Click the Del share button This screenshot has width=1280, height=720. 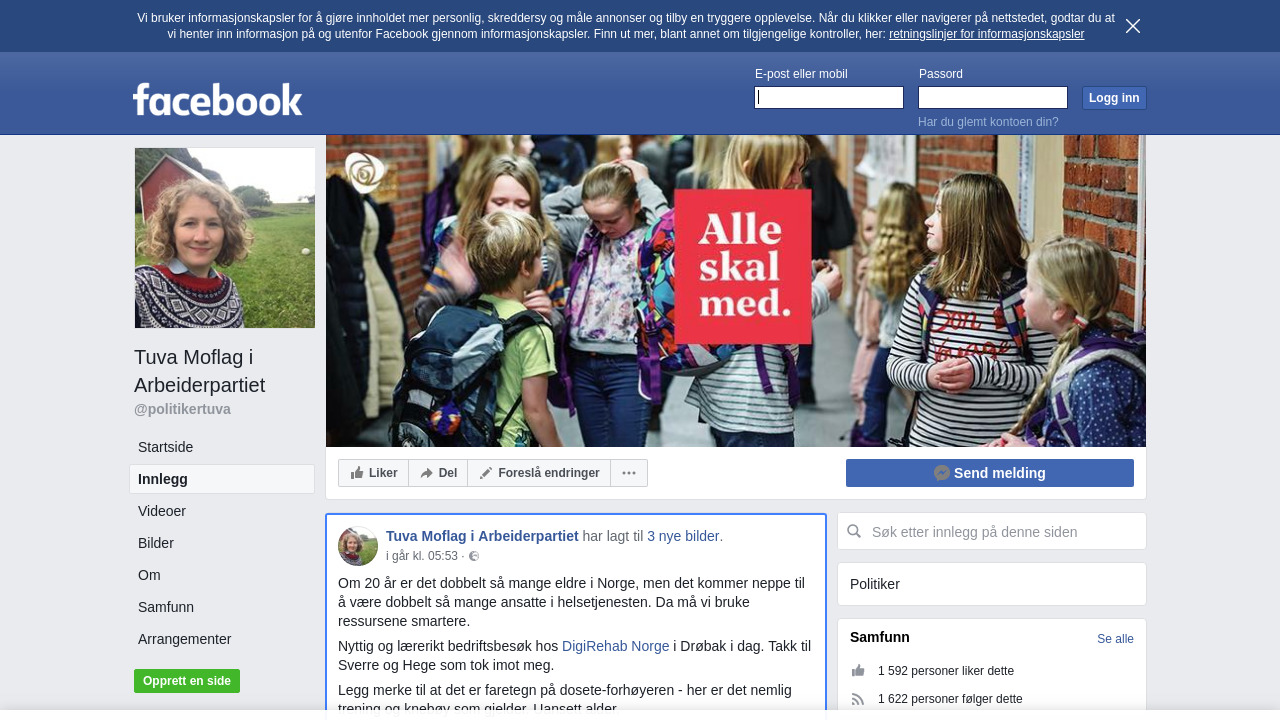(438, 473)
